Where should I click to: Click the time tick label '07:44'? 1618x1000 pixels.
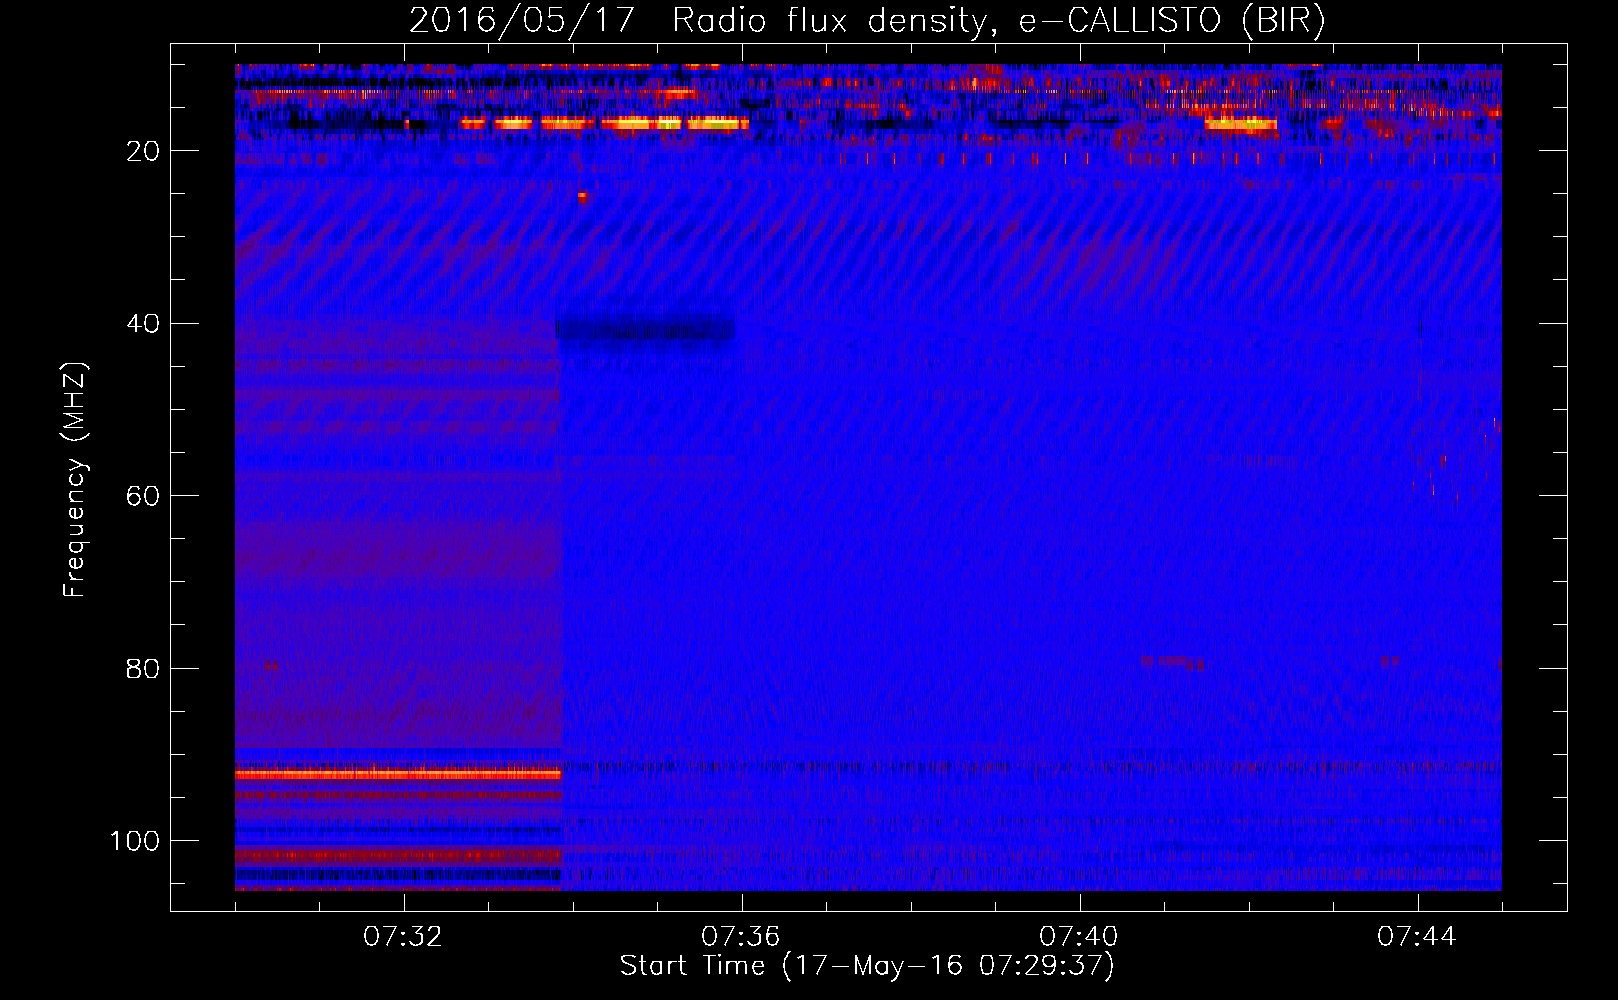coord(1417,937)
